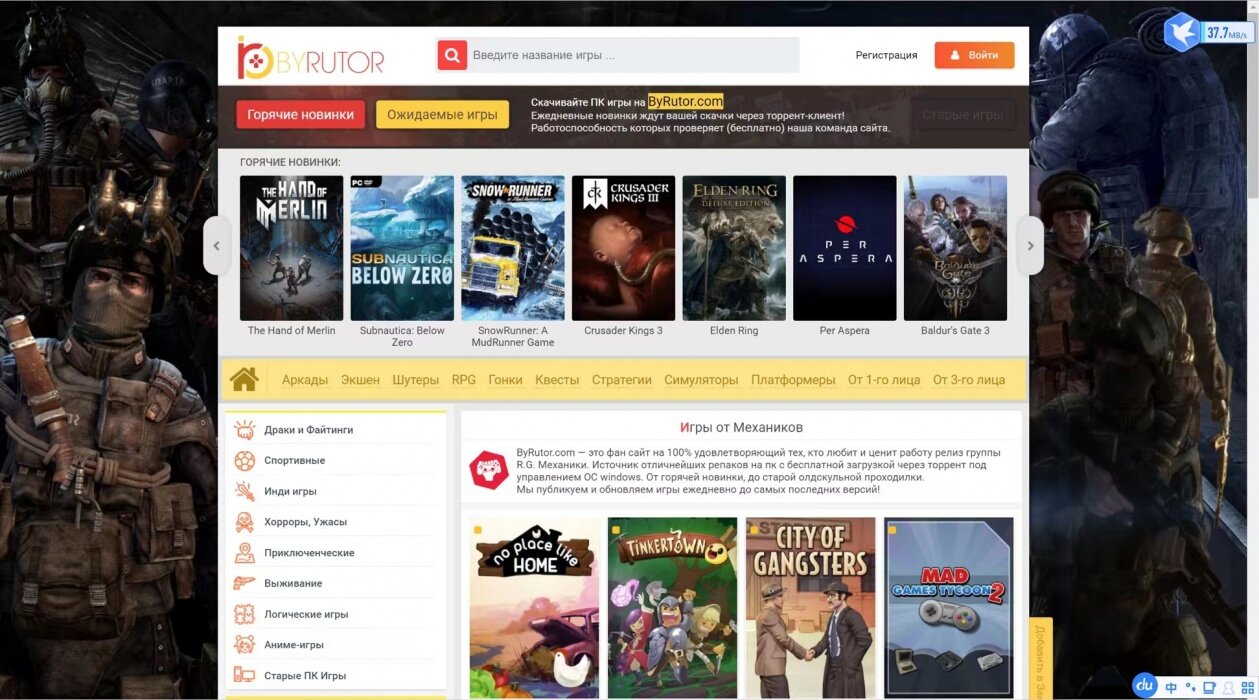Click the blue du input method icon

tap(1144, 686)
